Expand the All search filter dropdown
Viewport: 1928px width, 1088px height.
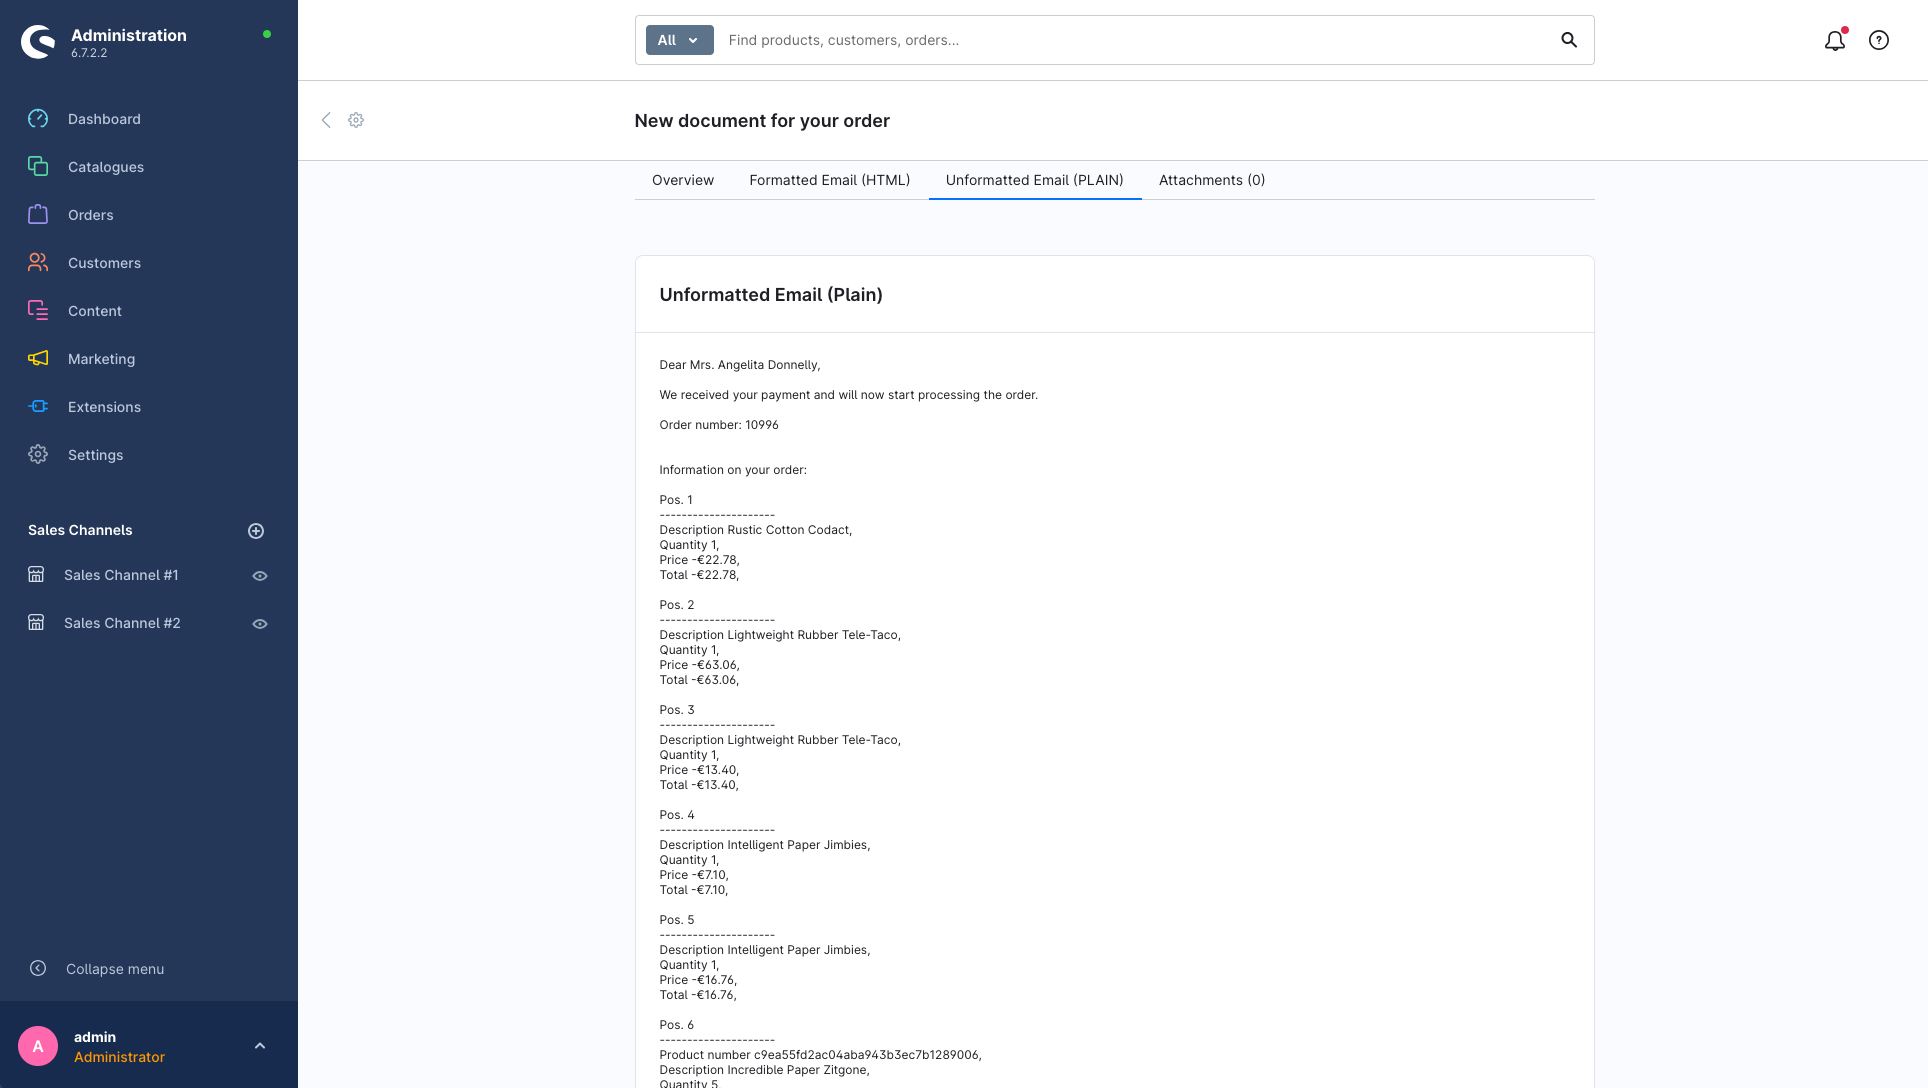click(679, 40)
